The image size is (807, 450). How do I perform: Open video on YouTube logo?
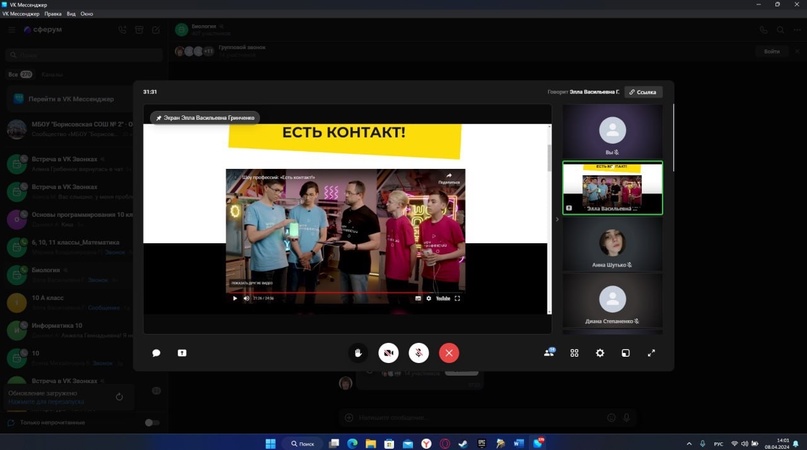[443, 298]
